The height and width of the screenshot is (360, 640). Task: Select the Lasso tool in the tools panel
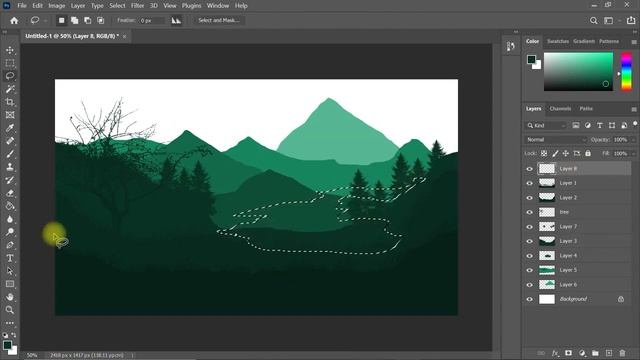click(10, 76)
